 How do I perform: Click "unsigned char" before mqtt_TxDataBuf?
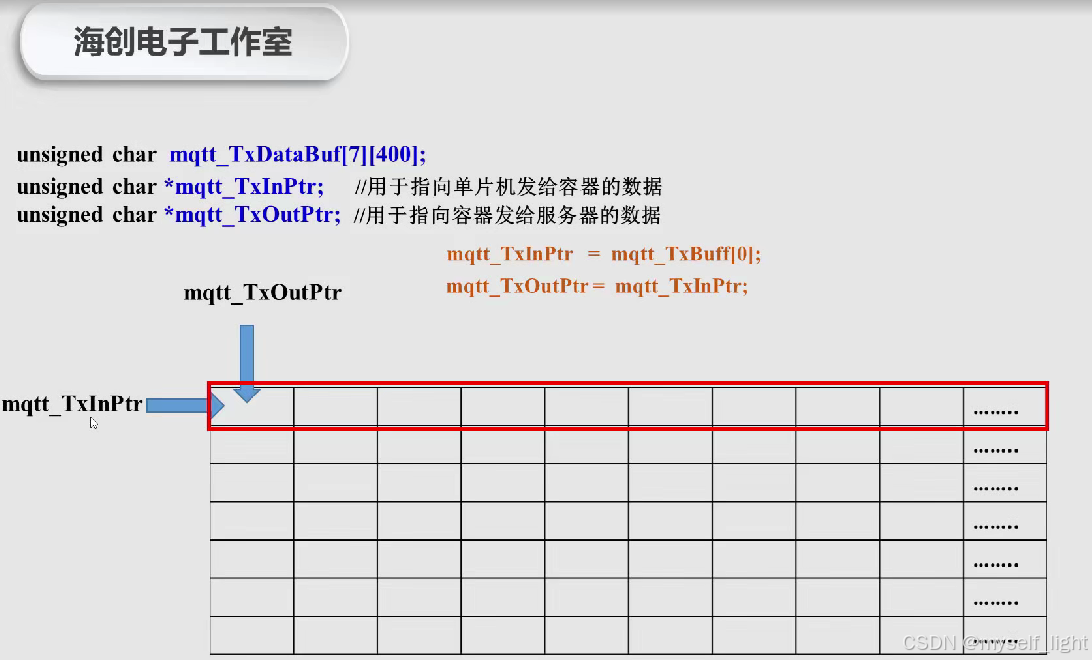click(x=86, y=155)
